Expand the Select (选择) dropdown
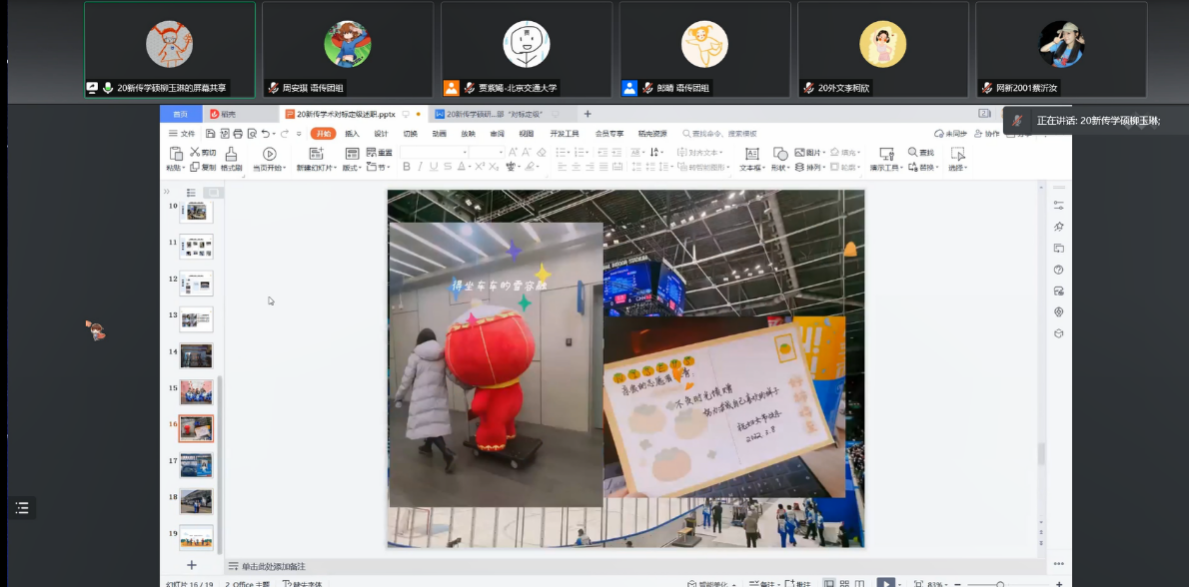The image size is (1189, 587). coord(957,168)
